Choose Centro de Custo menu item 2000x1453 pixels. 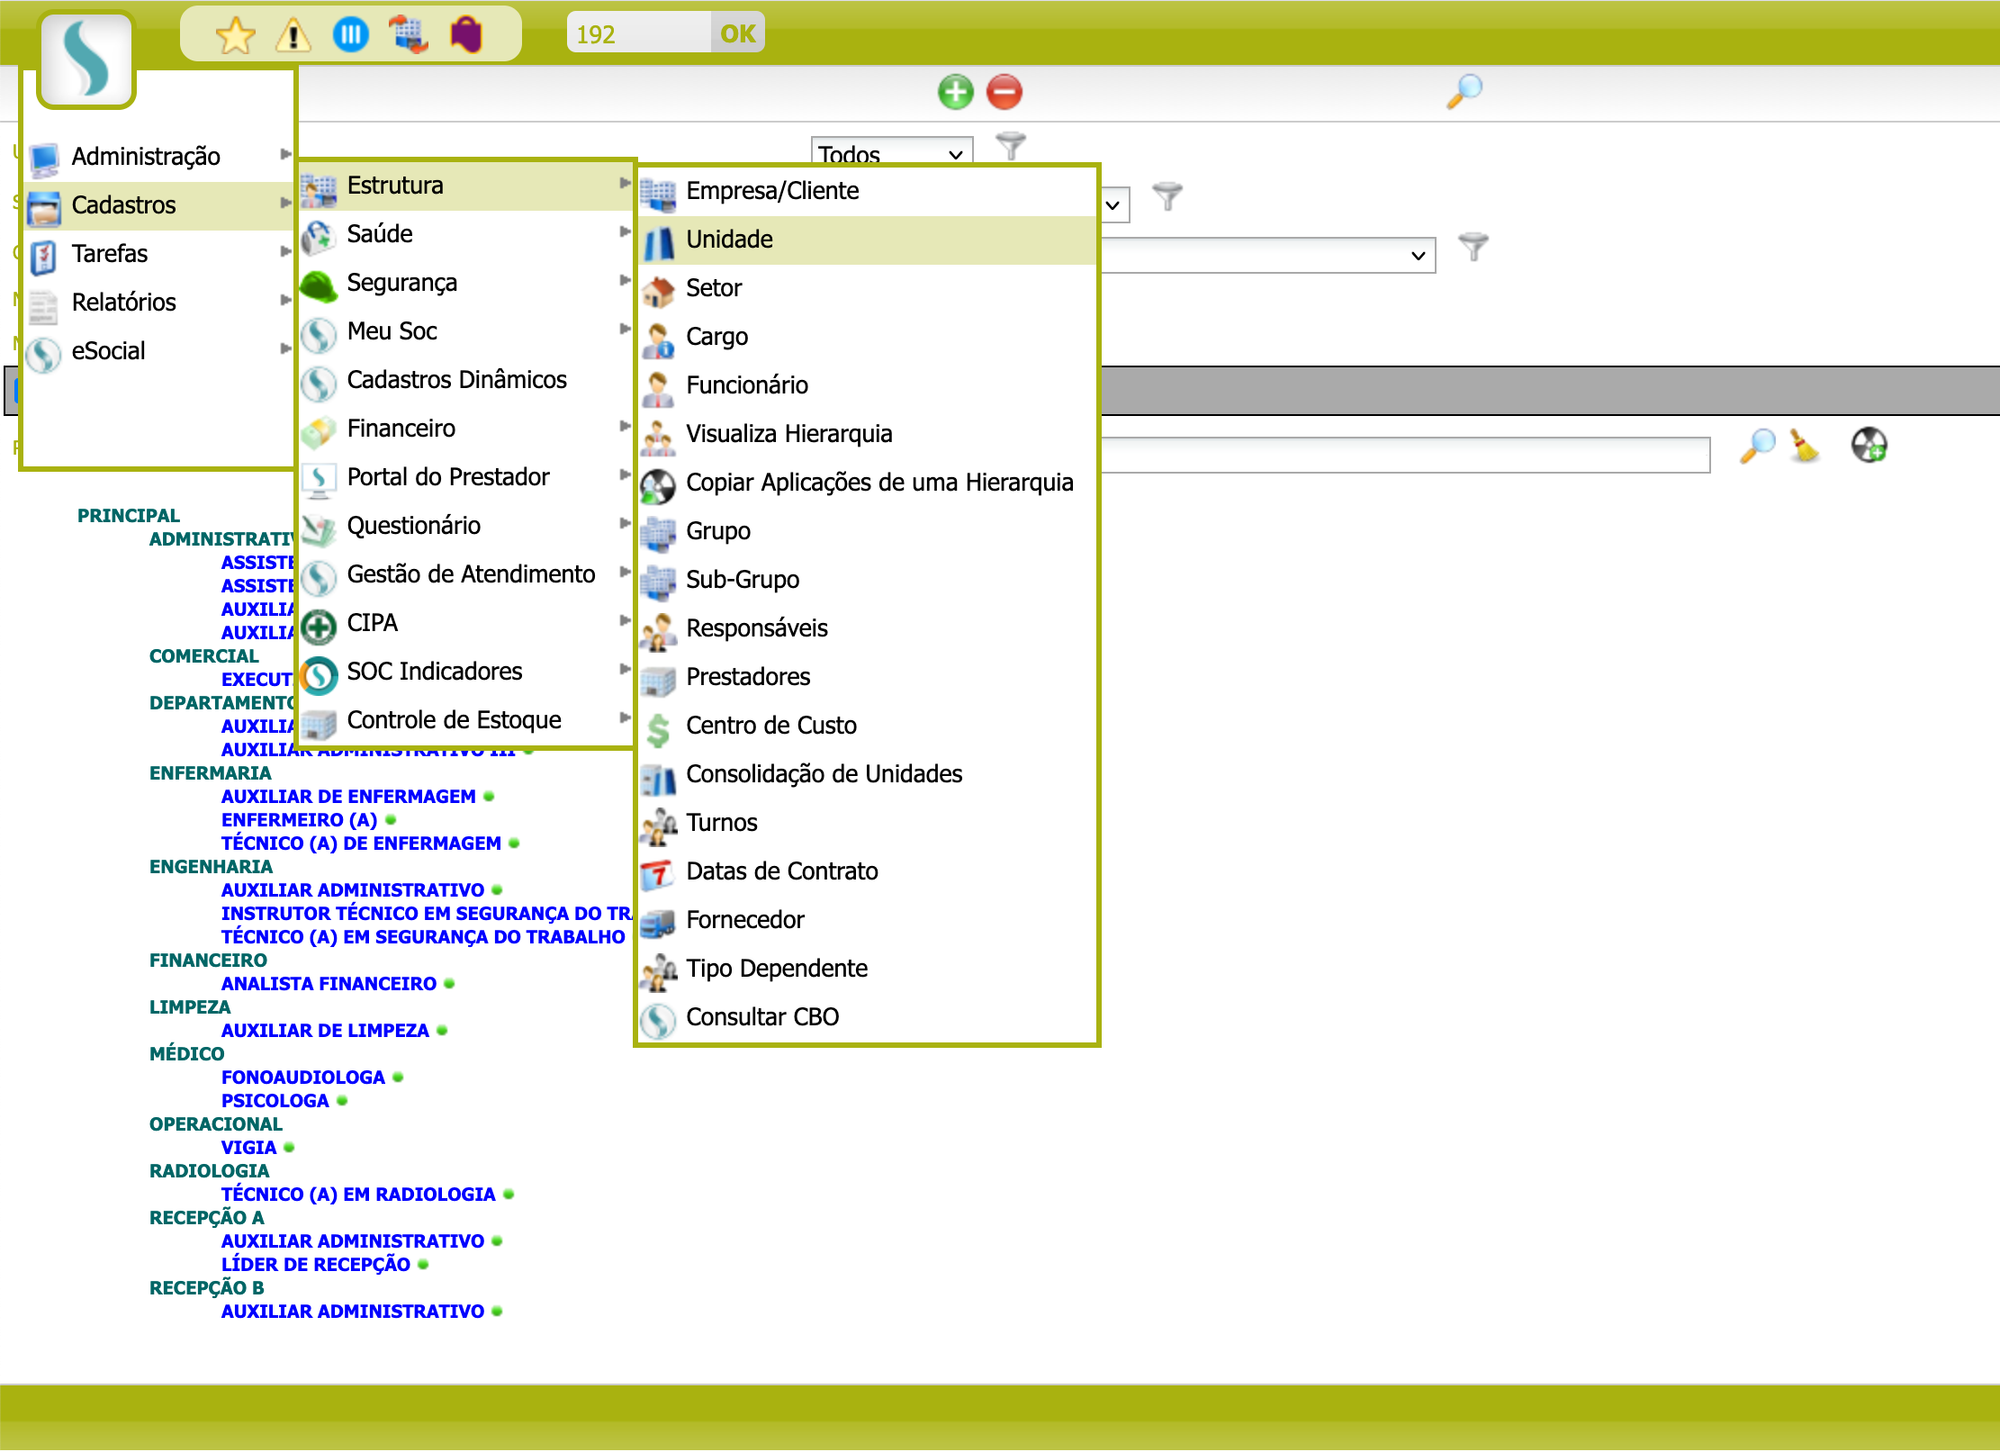[771, 726]
